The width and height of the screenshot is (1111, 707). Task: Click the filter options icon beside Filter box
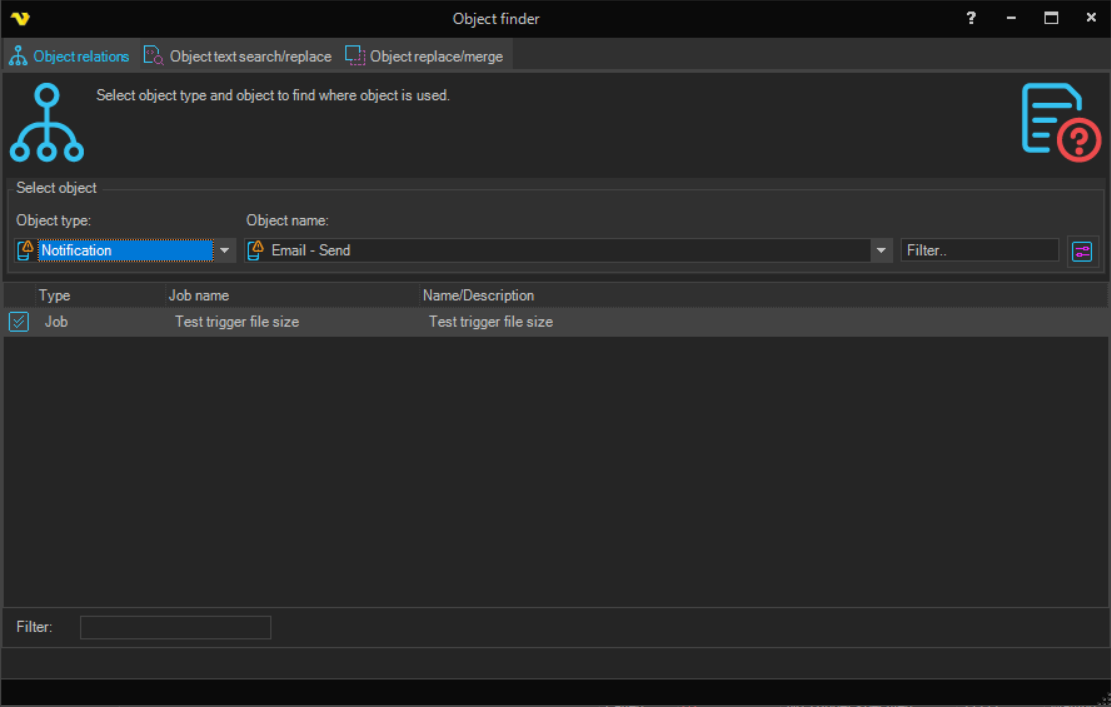(x=1082, y=251)
